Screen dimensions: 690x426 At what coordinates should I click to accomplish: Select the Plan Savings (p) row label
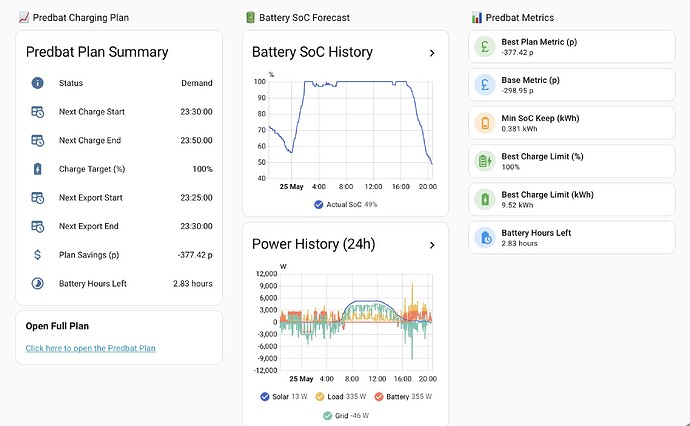89,255
